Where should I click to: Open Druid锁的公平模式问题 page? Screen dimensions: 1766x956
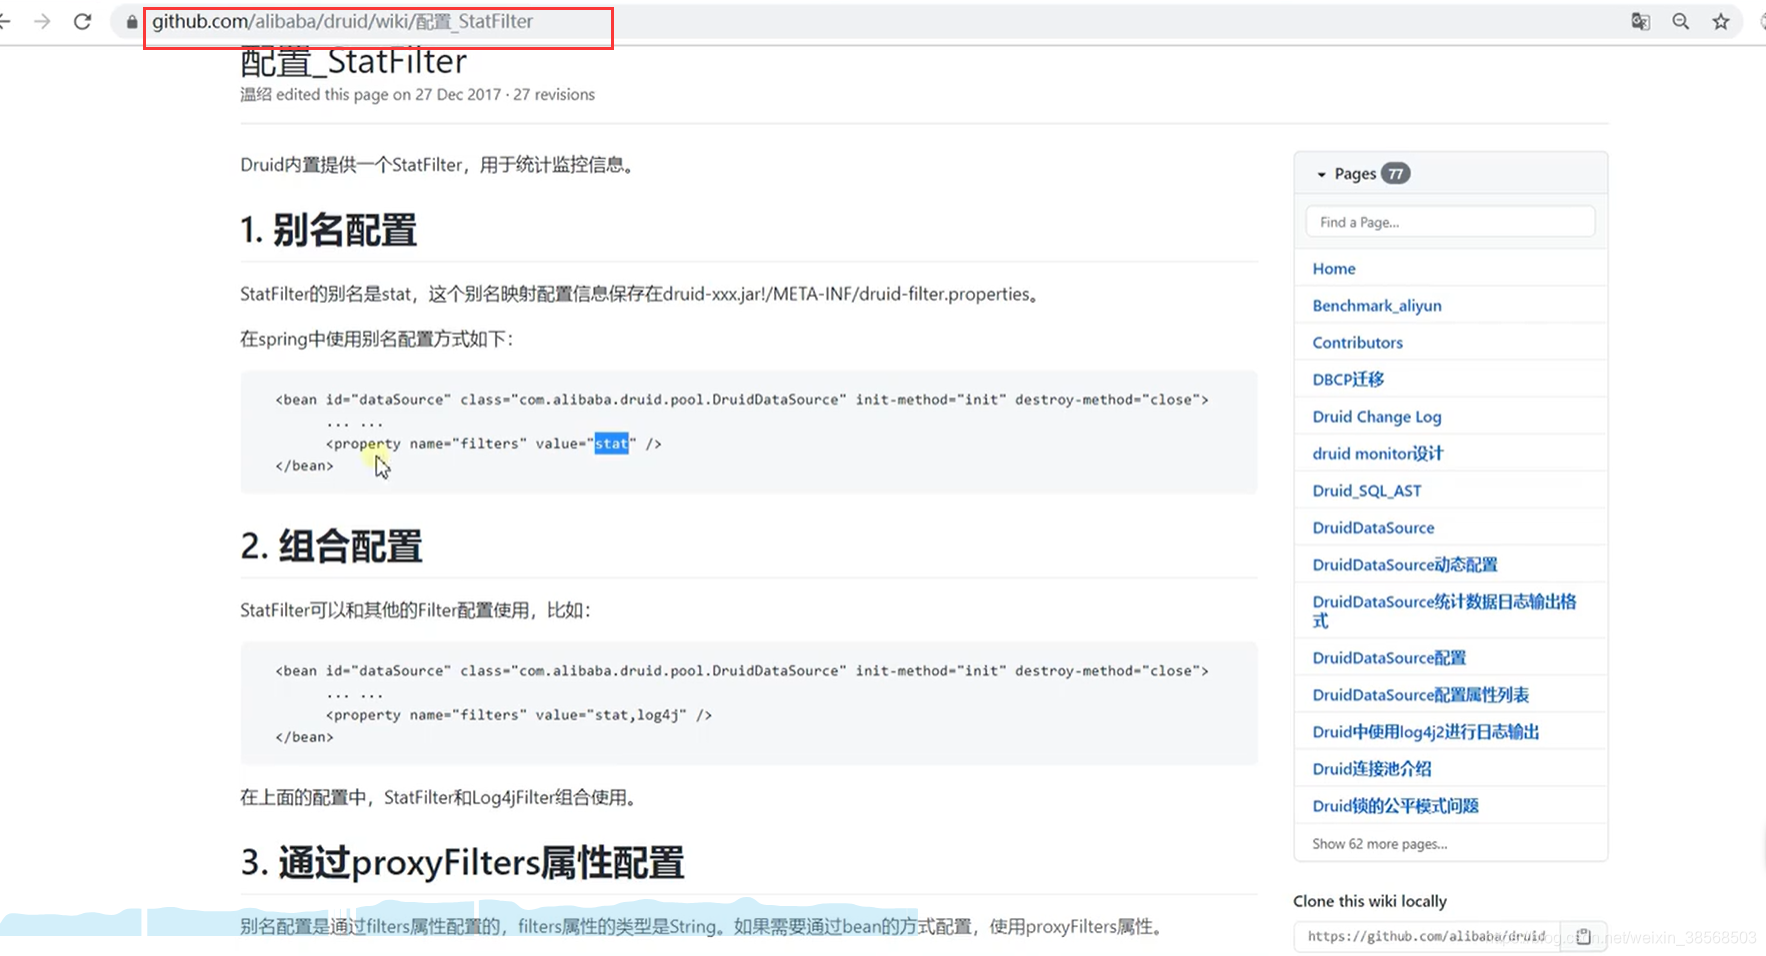click(1395, 805)
